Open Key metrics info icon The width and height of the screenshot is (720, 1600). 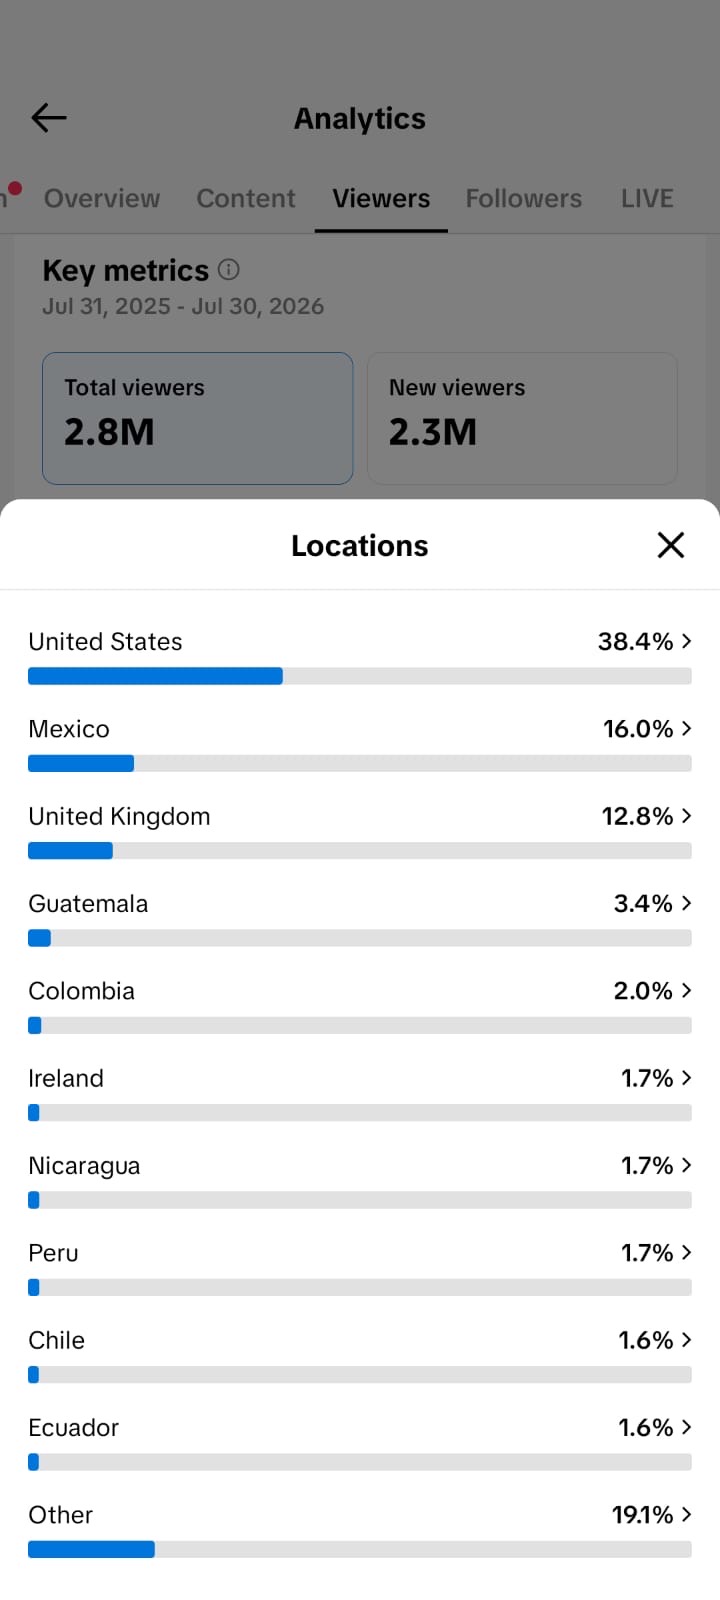[229, 270]
